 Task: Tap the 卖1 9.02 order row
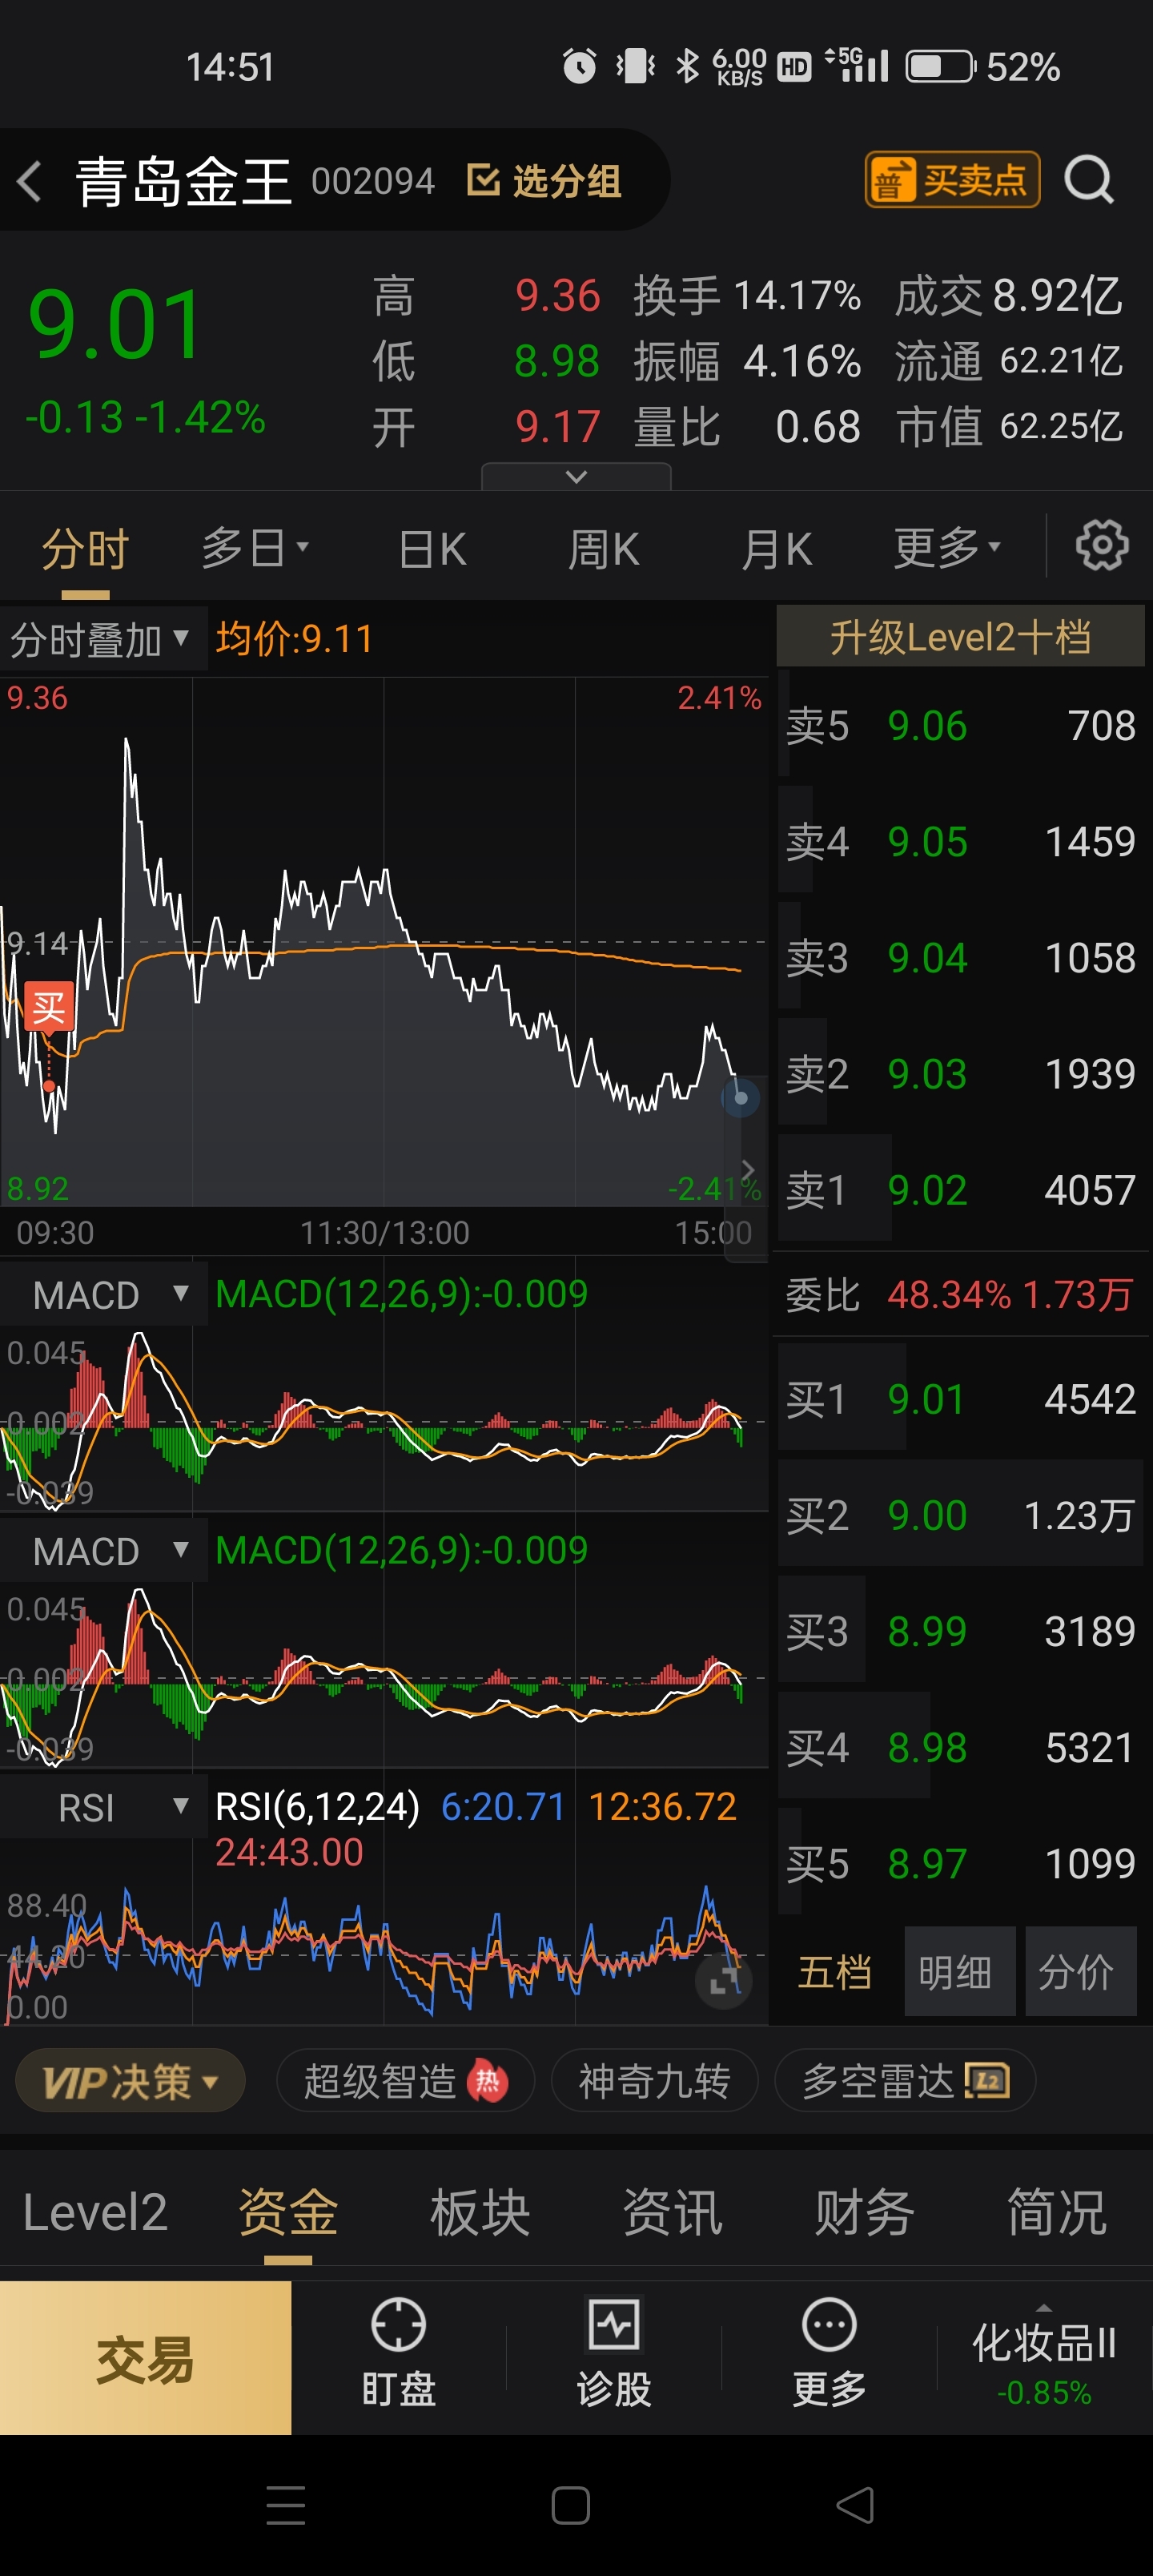coord(960,1190)
